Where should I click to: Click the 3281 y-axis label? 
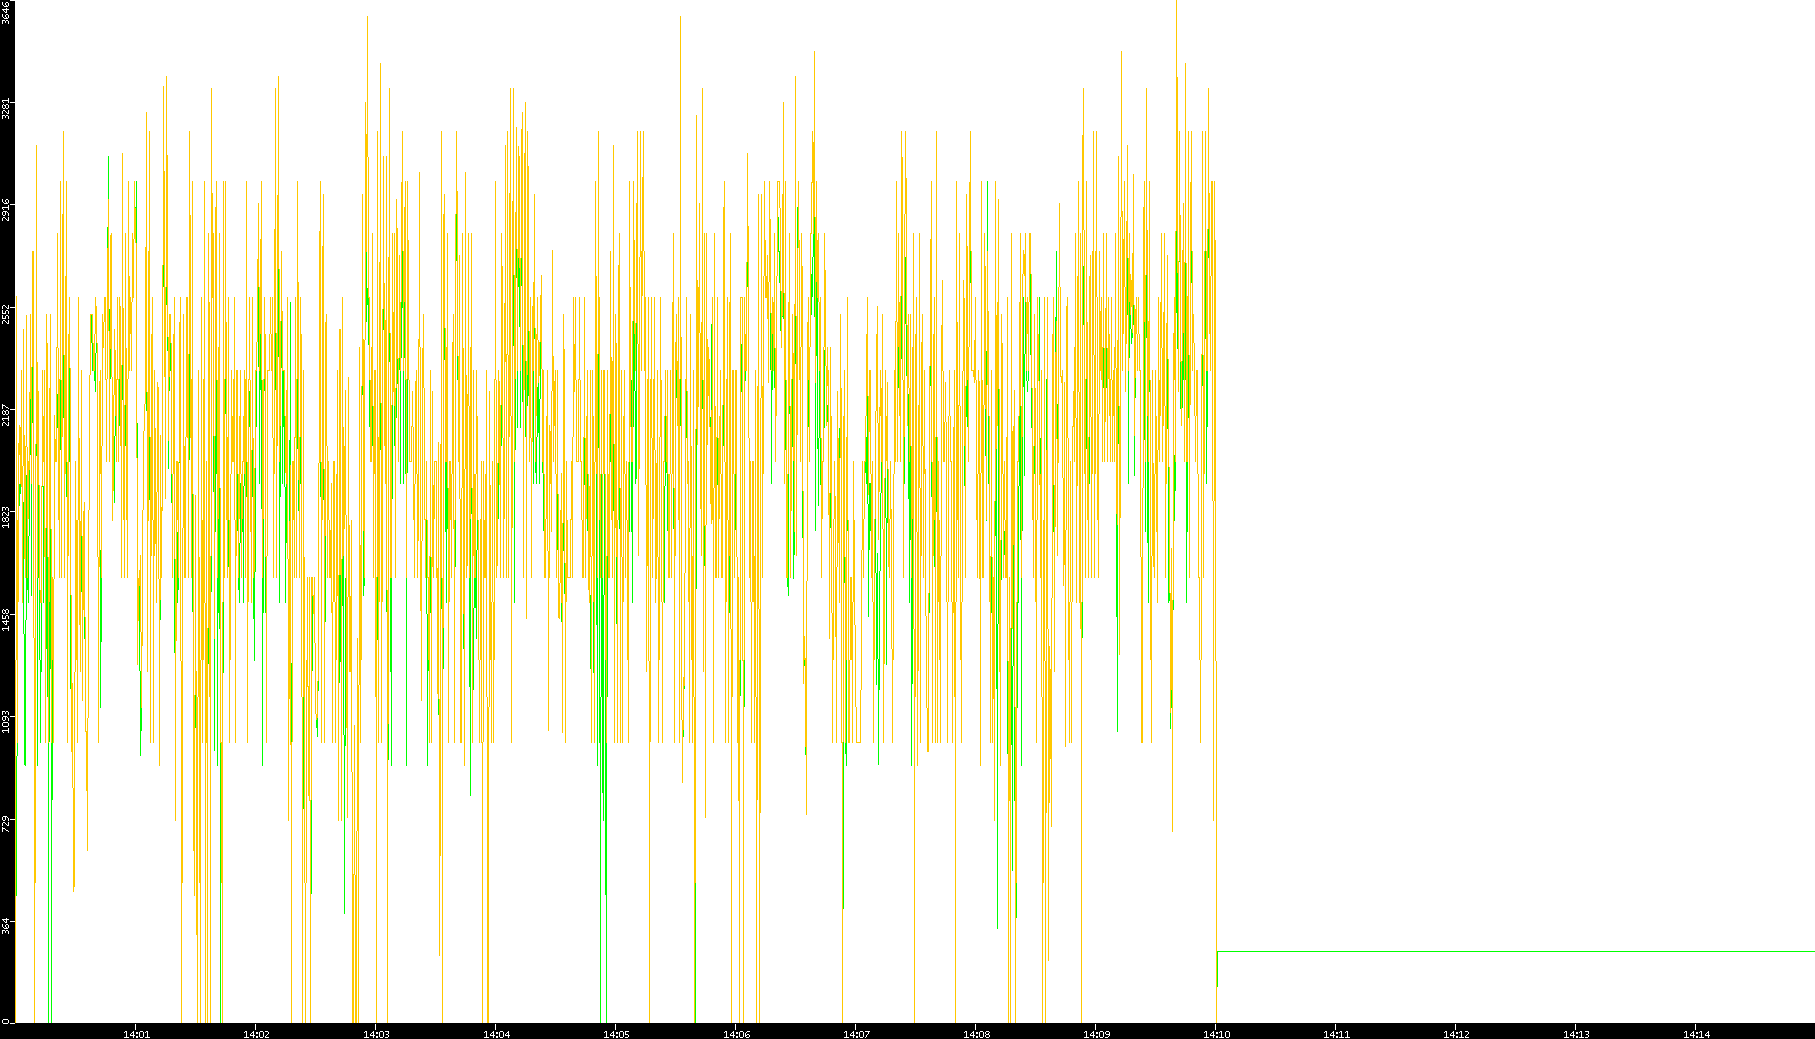click(6, 108)
